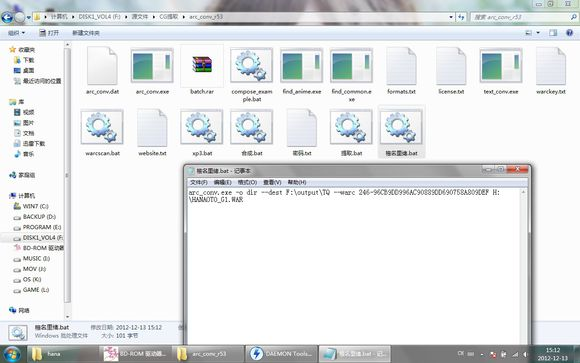Screen dimensions: 580x363
Task: Select OS (K:) drive in navigation pane
Action: [x=27, y=279]
